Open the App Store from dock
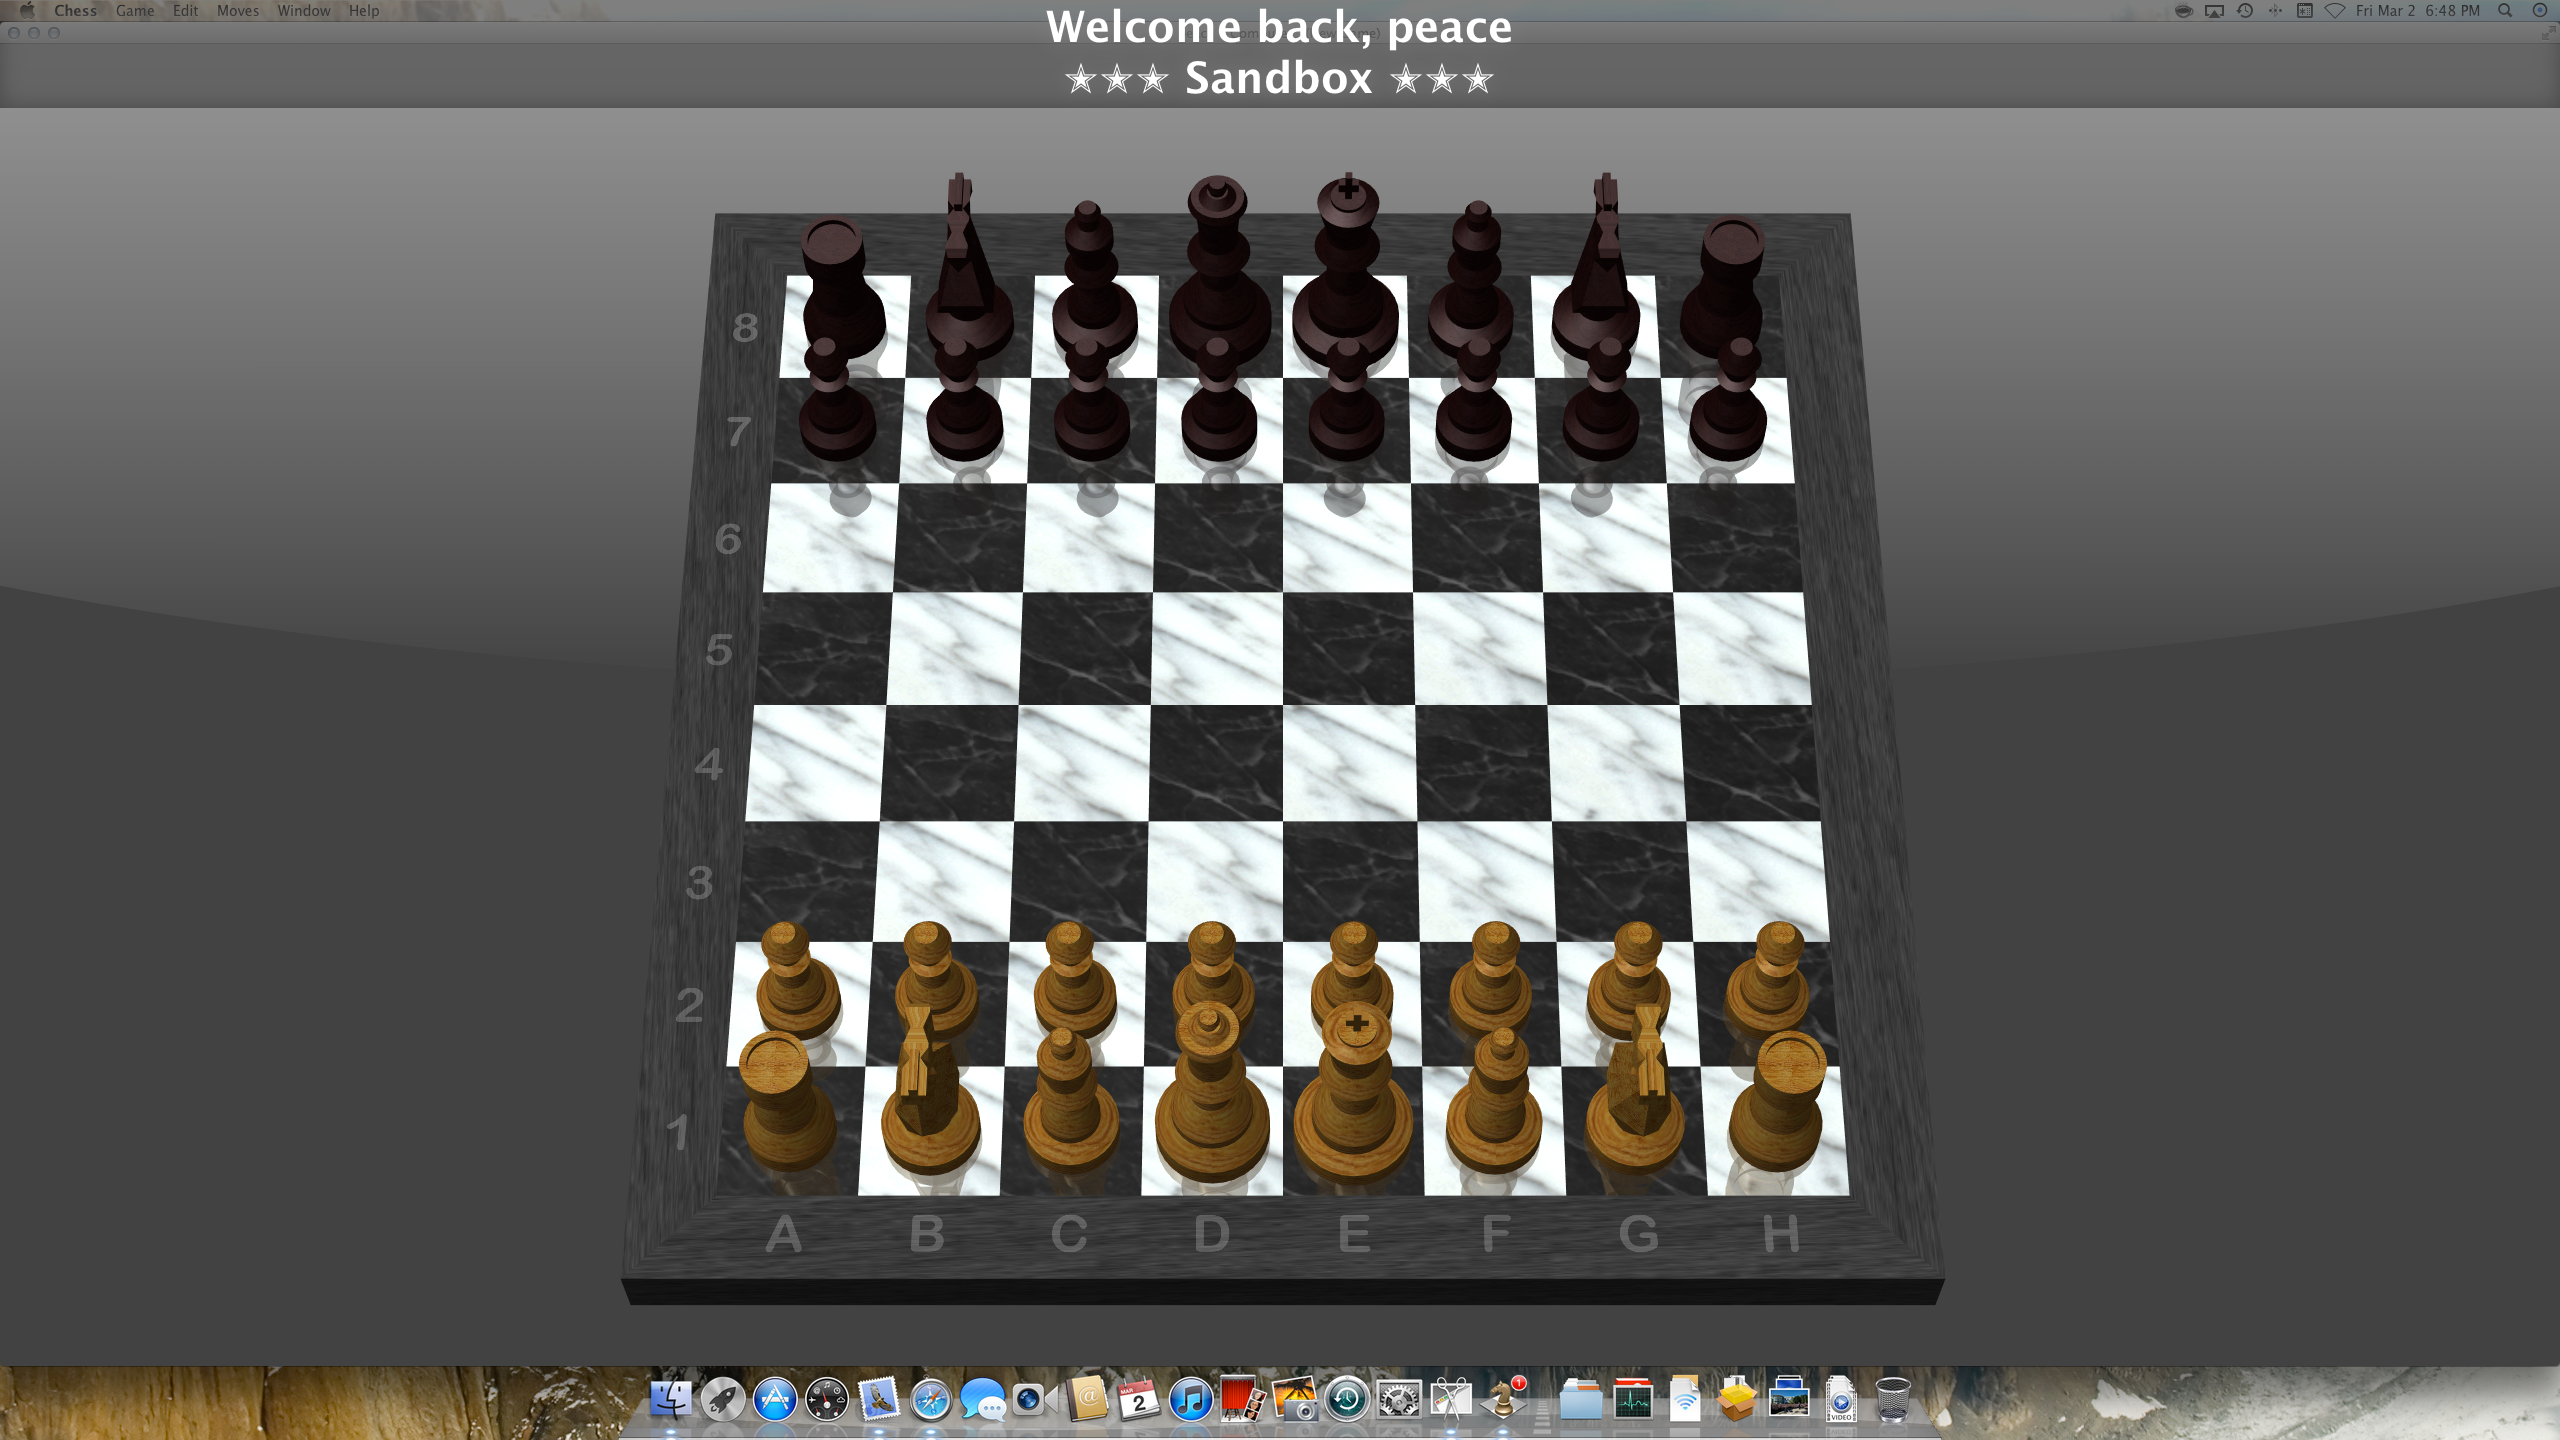2560x1440 pixels. click(775, 1399)
